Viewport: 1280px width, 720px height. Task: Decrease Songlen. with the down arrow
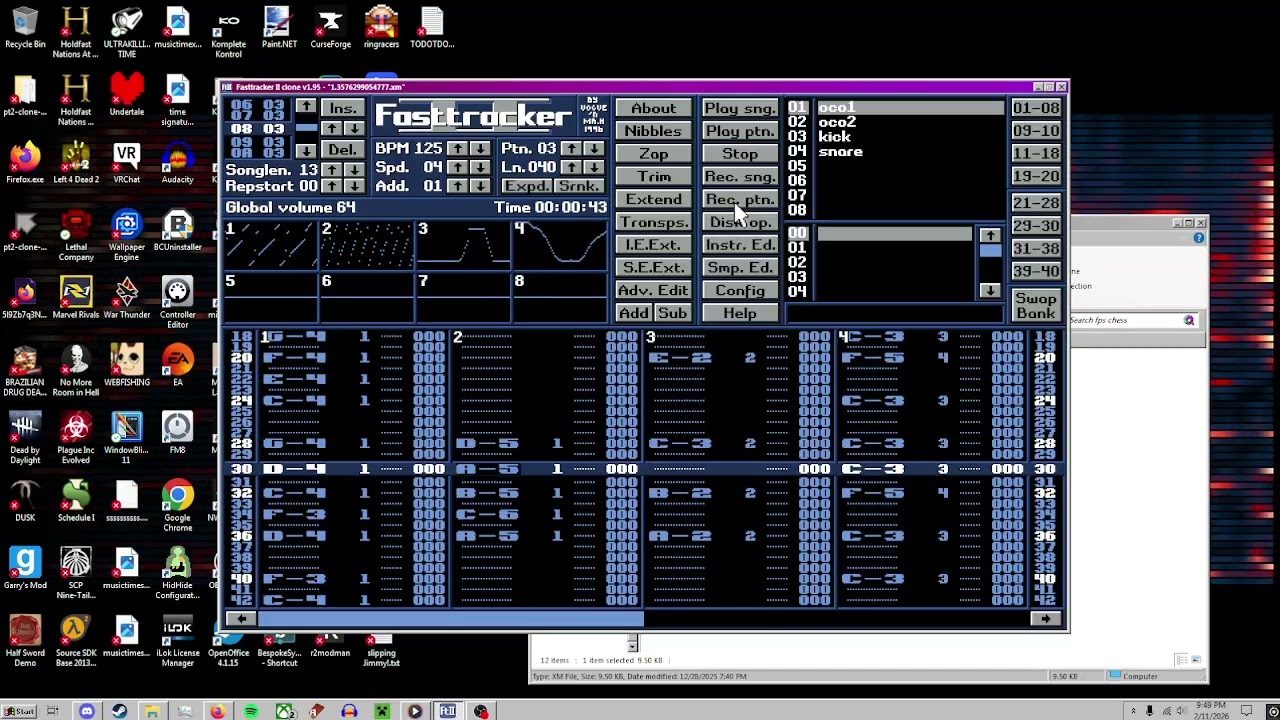click(x=354, y=170)
